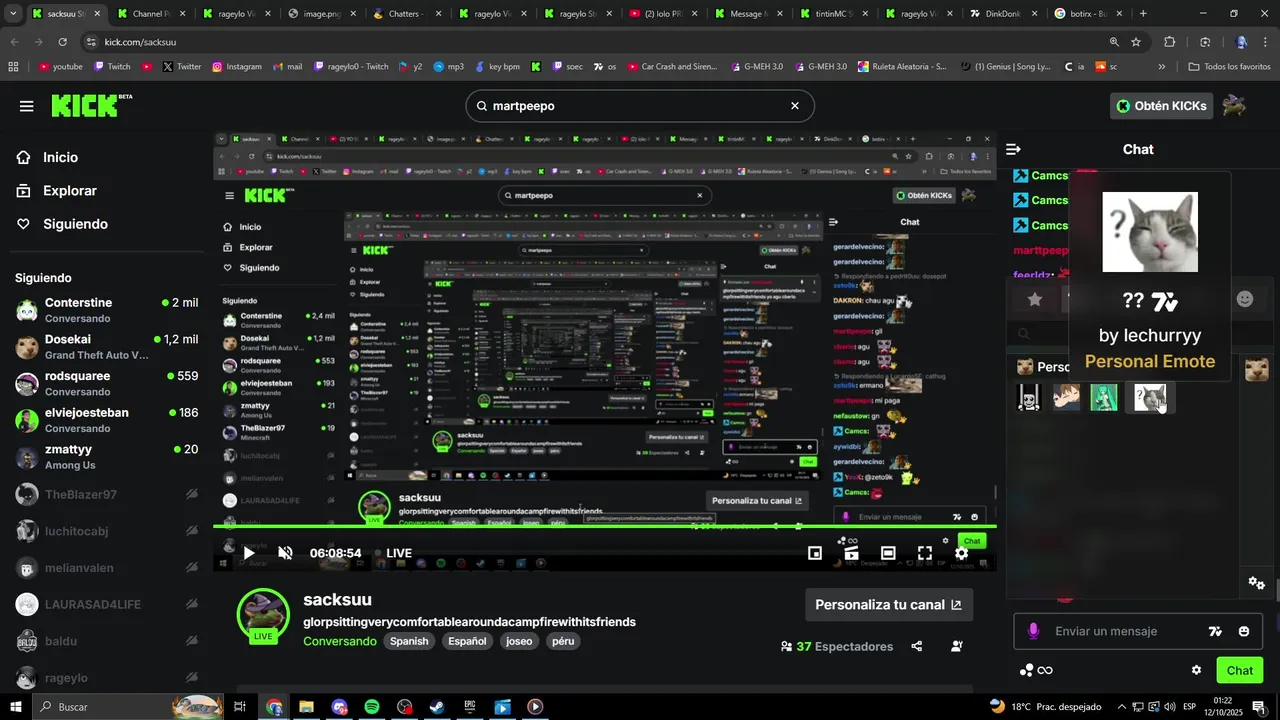
Task: Open Spotify from taskbar
Action: click(371, 707)
